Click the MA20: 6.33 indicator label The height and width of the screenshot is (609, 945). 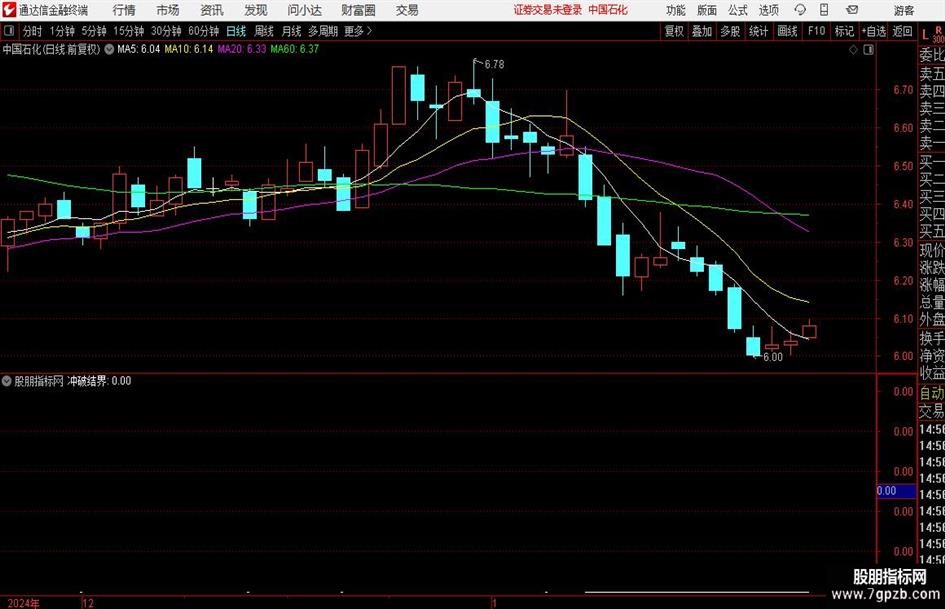(242, 49)
